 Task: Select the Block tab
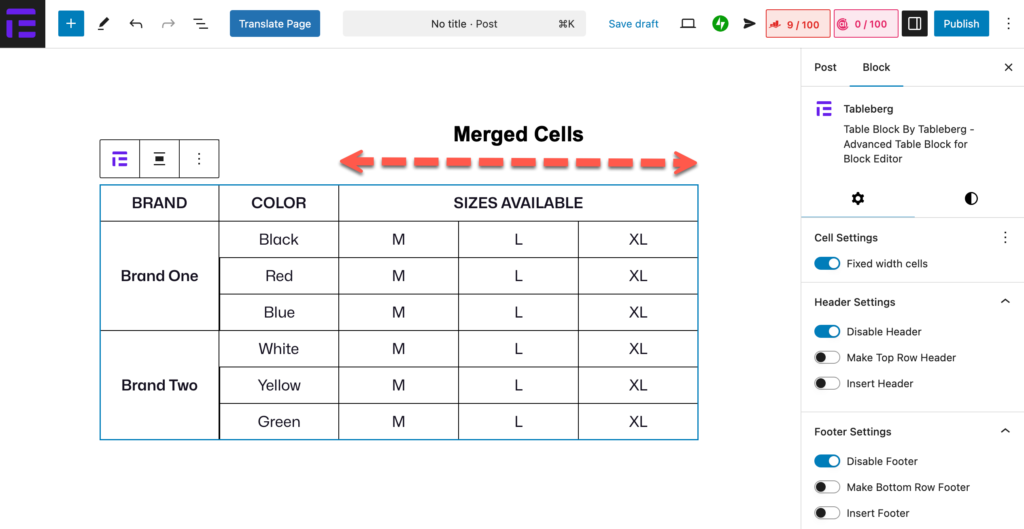coord(876,67)
